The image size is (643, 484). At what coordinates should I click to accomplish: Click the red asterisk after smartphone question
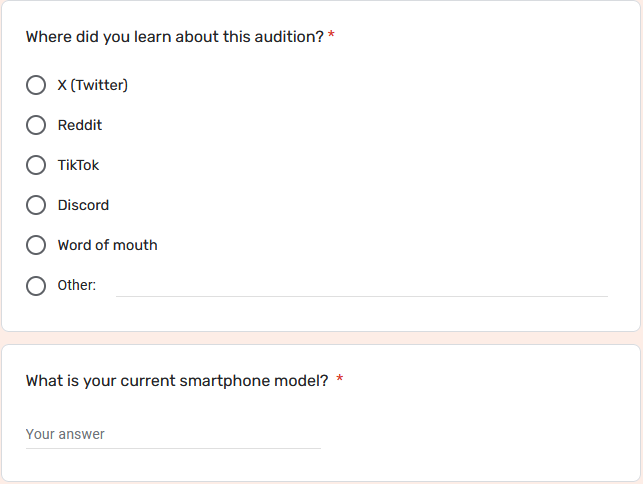click(340, 378)
